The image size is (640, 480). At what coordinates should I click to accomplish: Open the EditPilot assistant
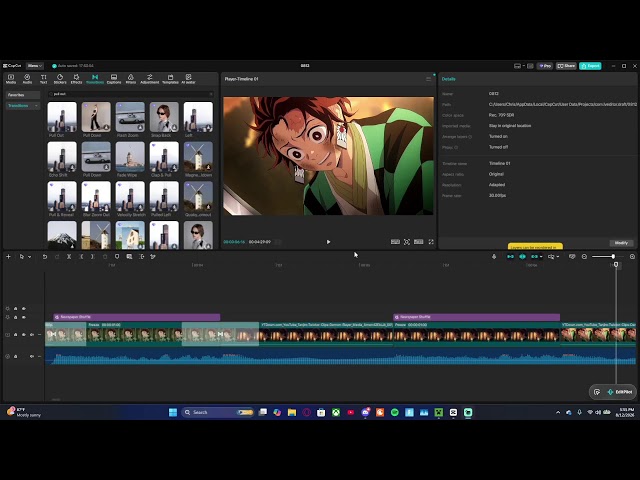[620, 392]
